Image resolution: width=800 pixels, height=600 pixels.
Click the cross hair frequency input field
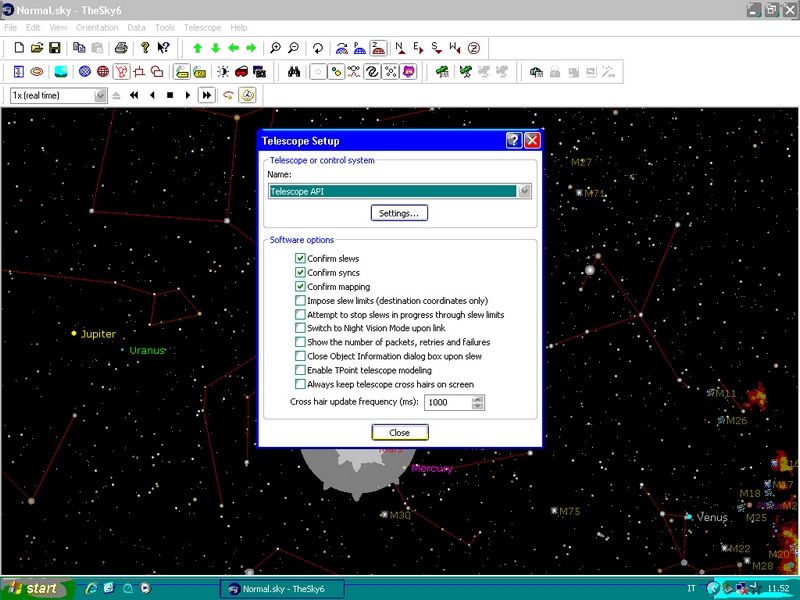[448, 403]
